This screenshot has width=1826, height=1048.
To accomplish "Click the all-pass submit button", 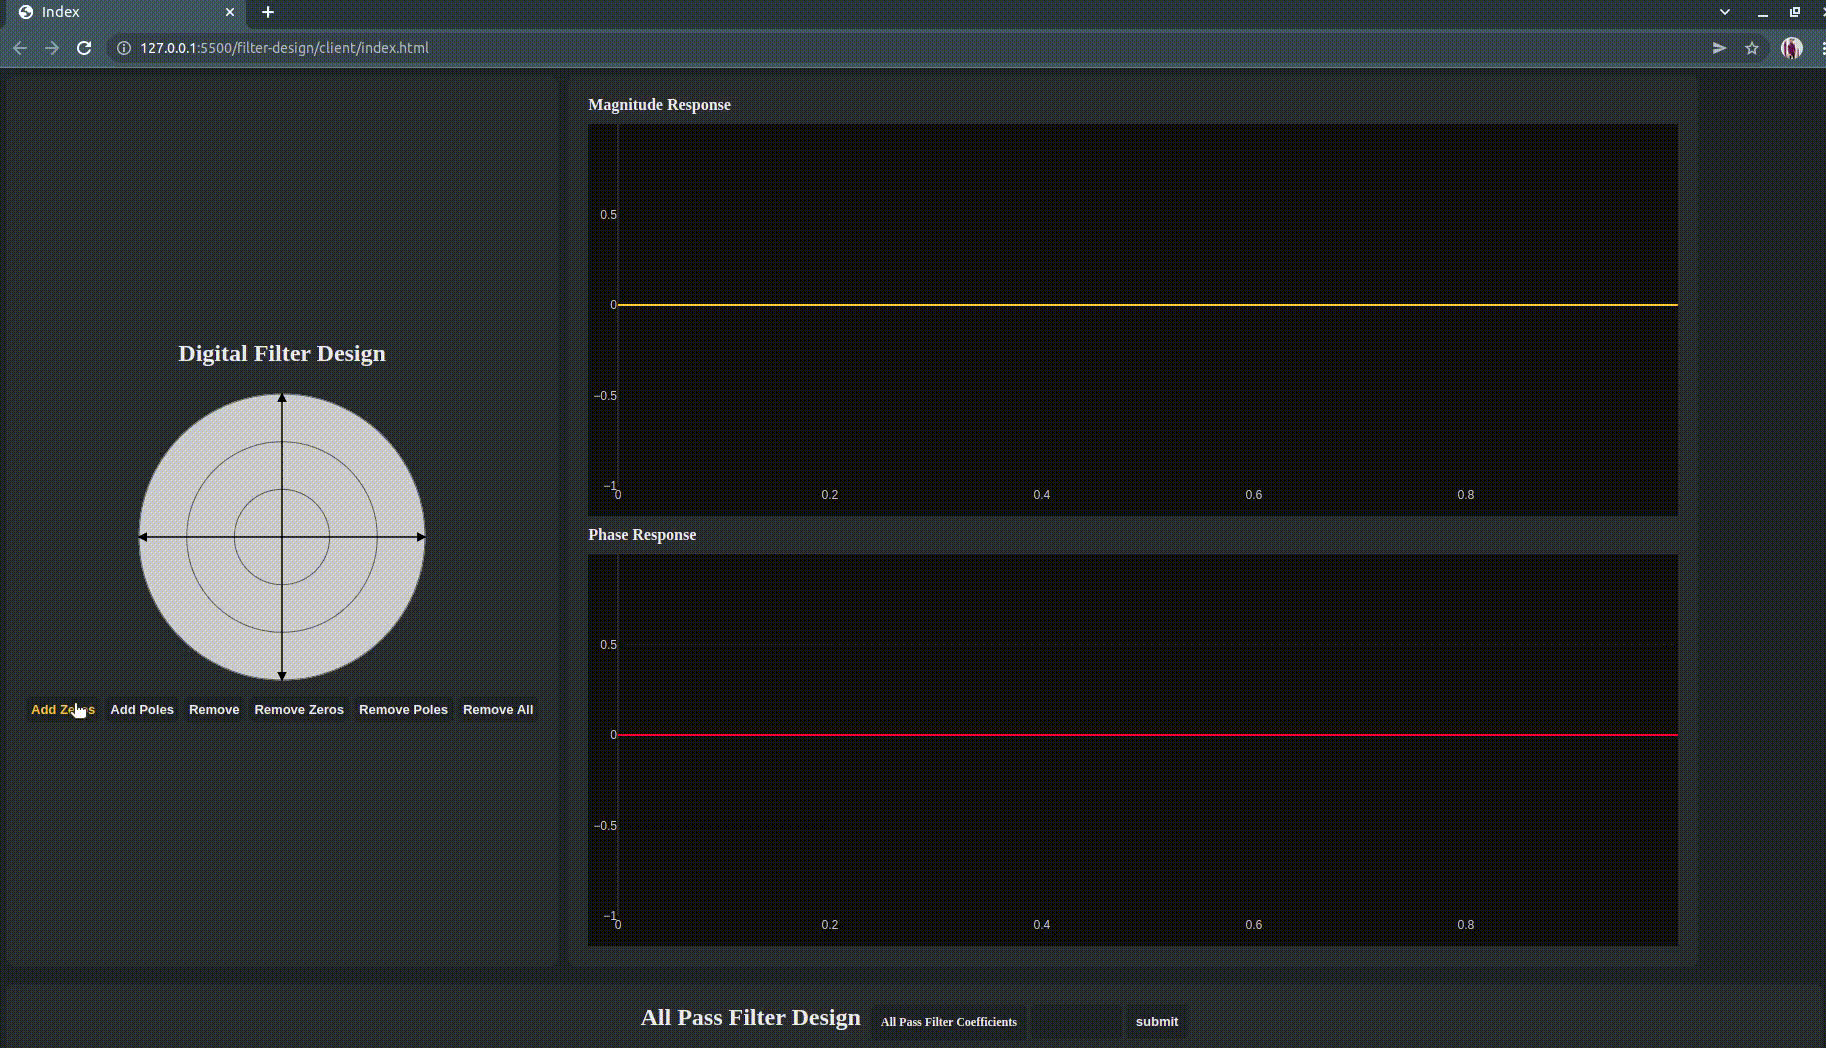I will (1157, 1022).
